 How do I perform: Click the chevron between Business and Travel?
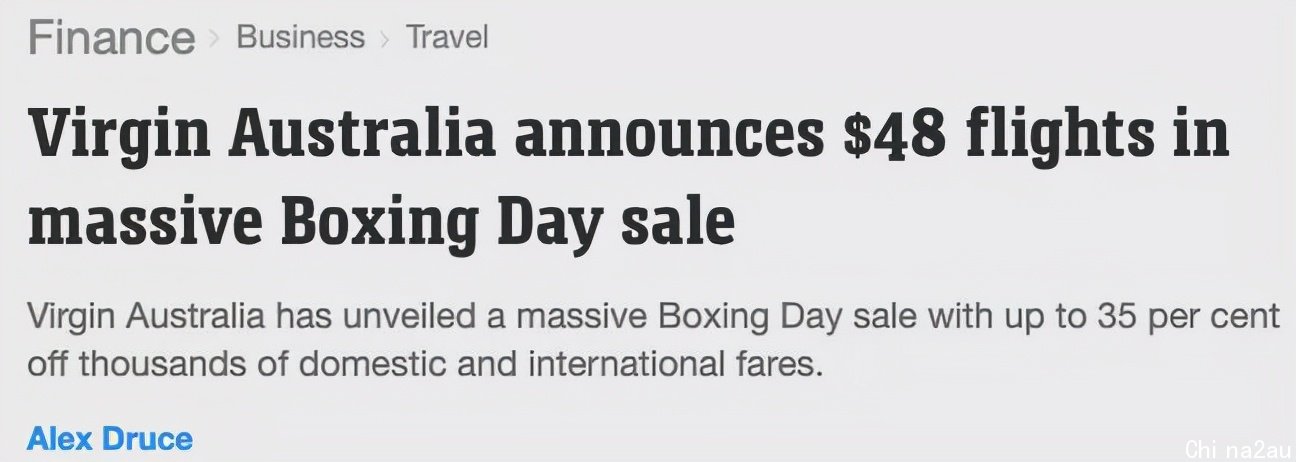[x=385, y=40]
